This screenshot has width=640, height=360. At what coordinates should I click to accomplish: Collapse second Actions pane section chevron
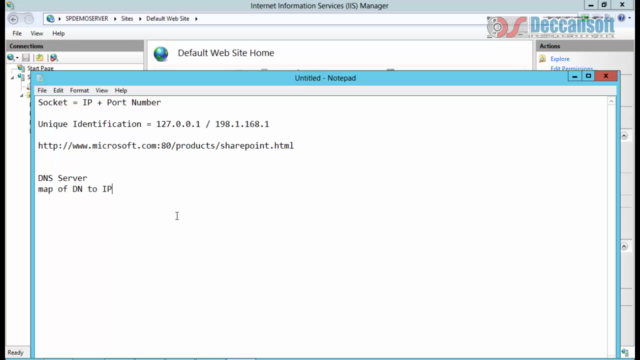[x=624, y=247]
